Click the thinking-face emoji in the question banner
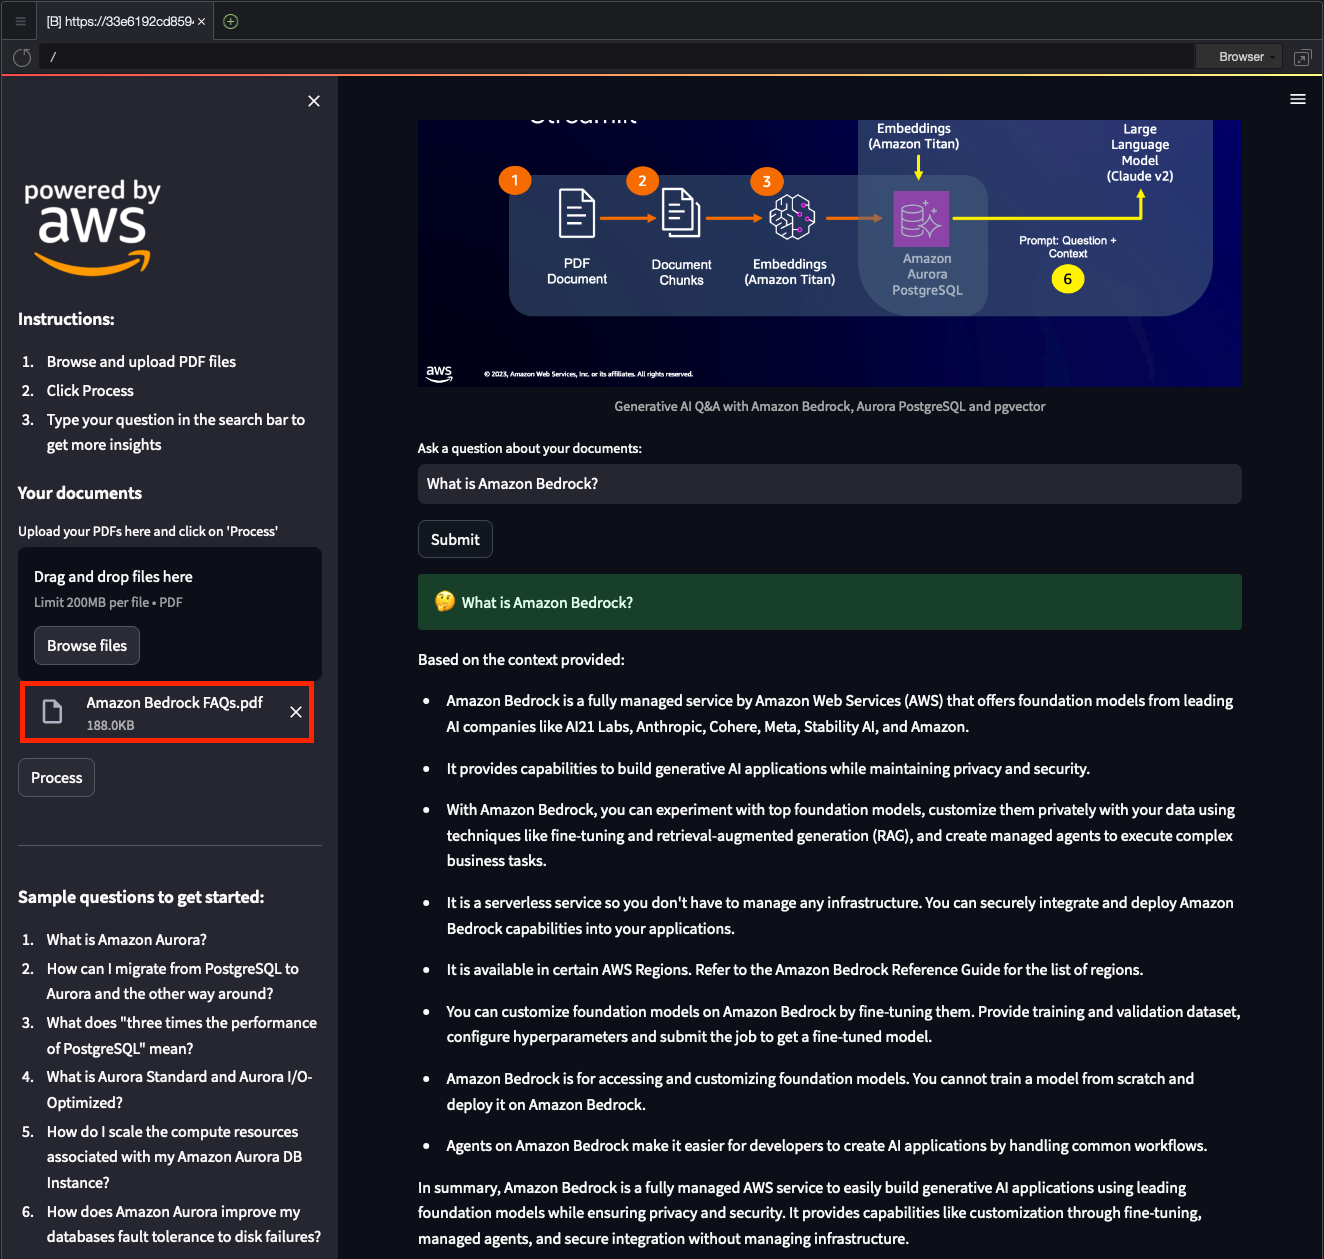The height and width of the screenshot is (1259, 1324). 445,602
